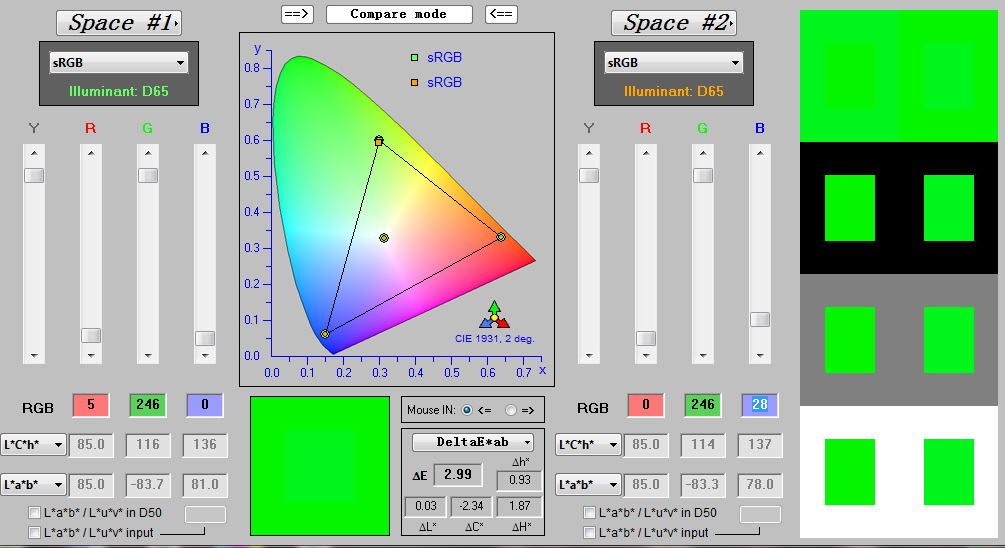Open the DeltaE*ab formula dropdown
The width and height of the screenshot is (1005, 548).
click(473, 442)
